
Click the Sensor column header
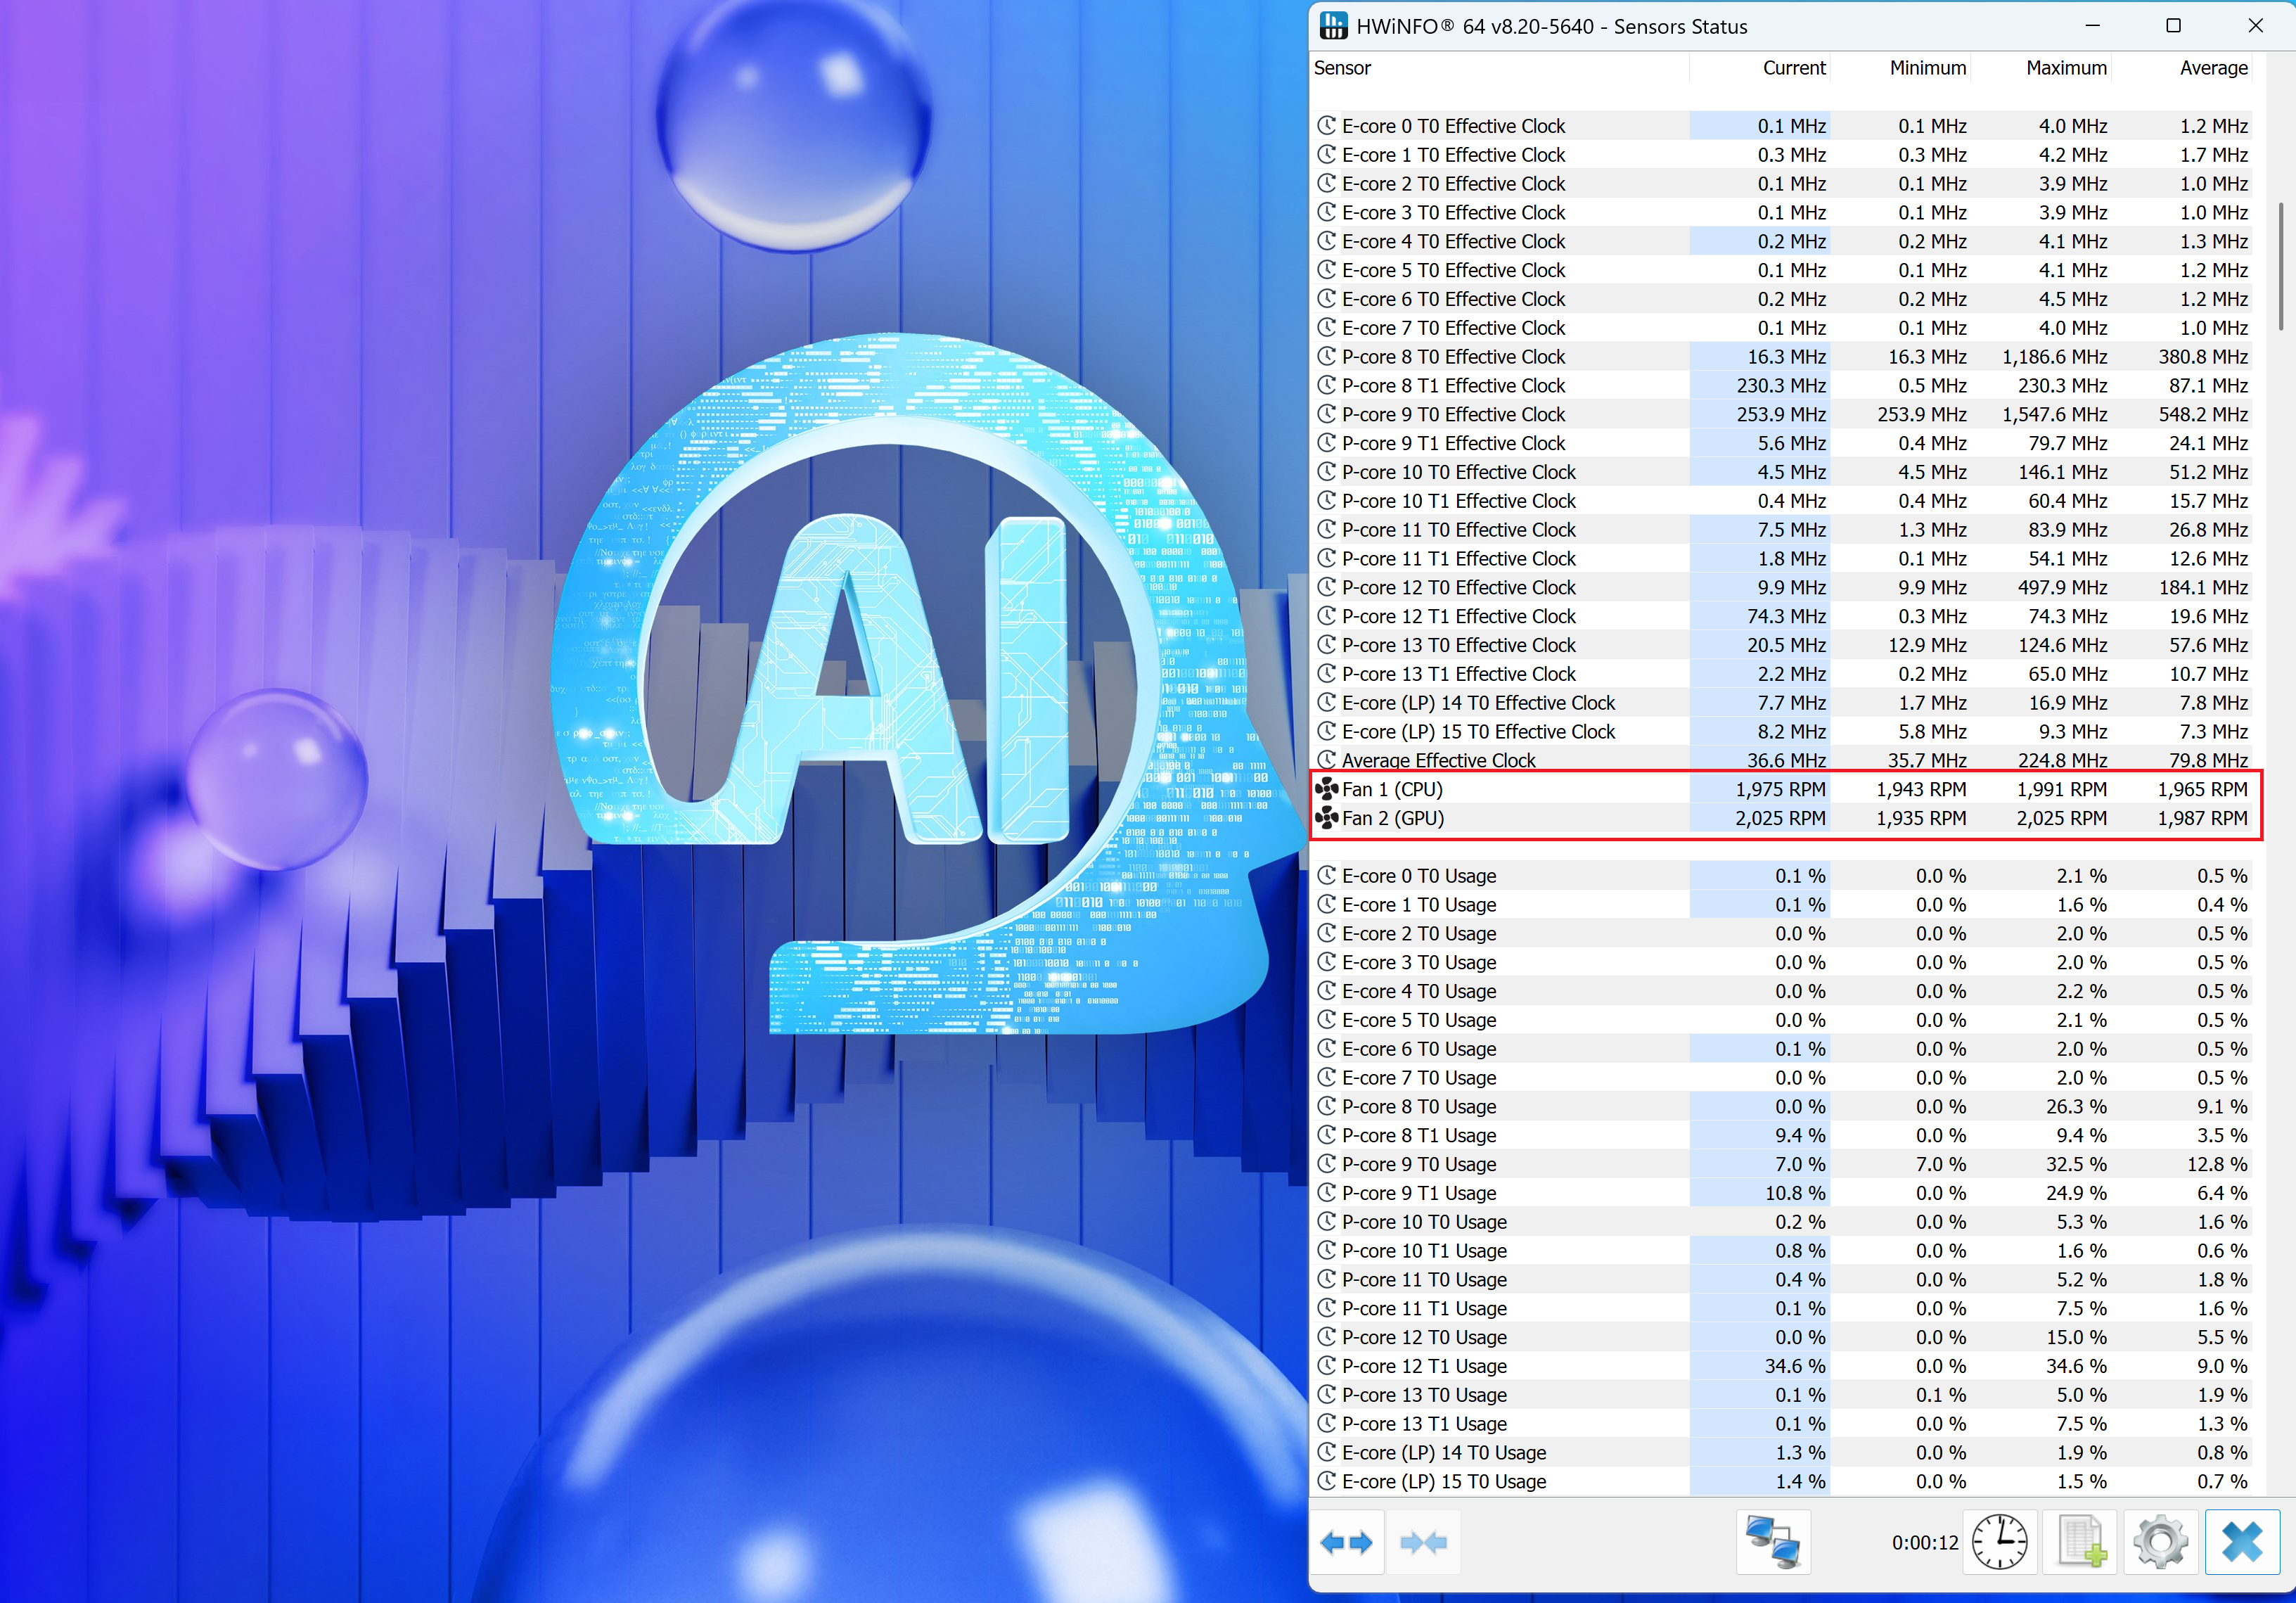coord(1499,68)
